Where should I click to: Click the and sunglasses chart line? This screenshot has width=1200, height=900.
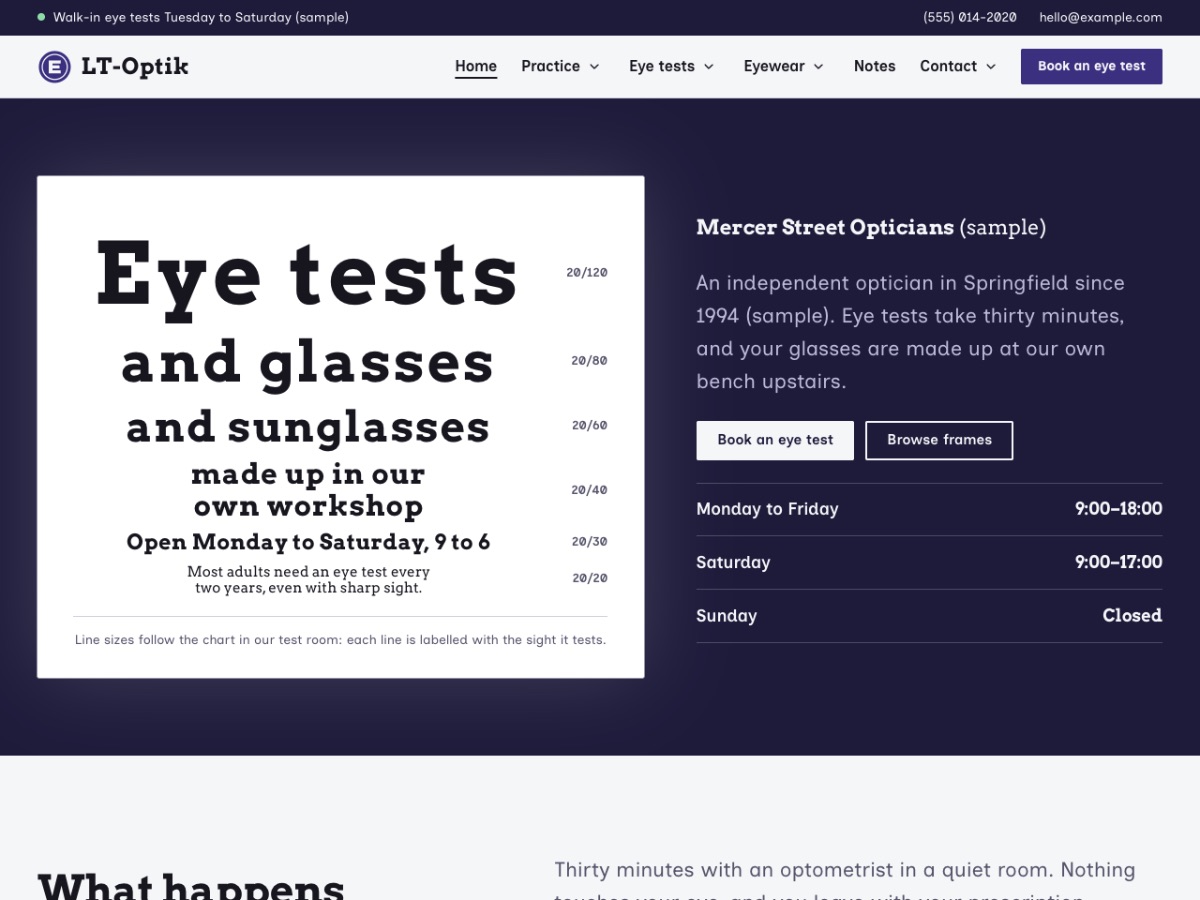tap(308, 427)
